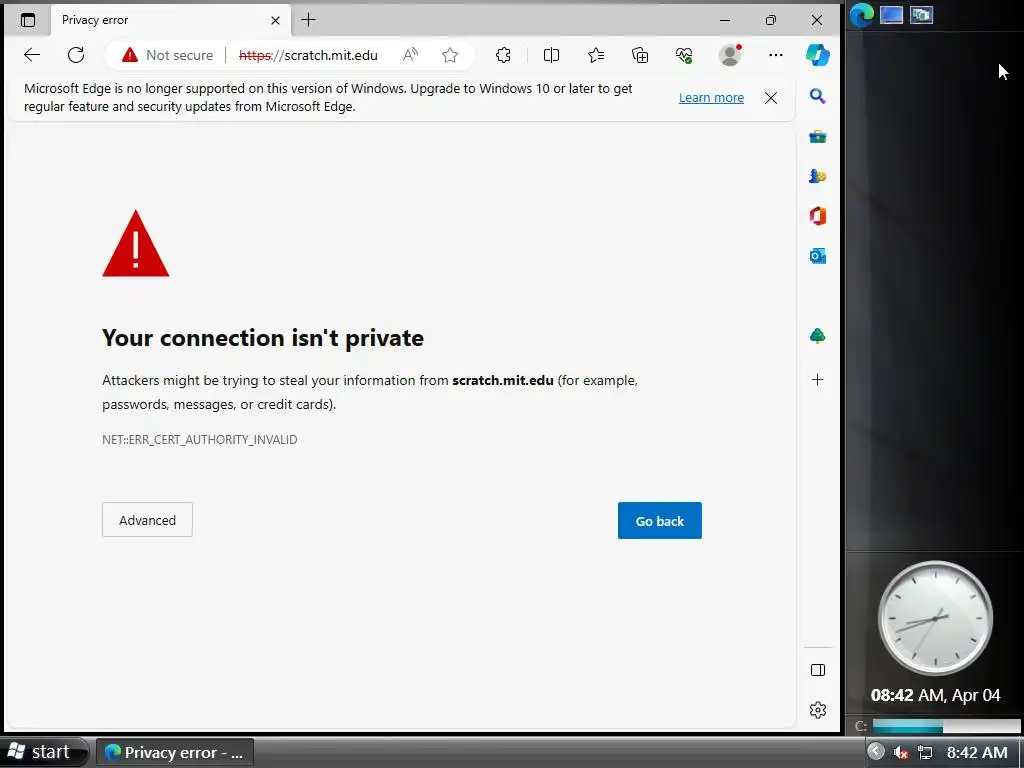This screenshot has height=768, width=1024.
Task: Toggle the sidebar hide button
Action: pos(818,670)
